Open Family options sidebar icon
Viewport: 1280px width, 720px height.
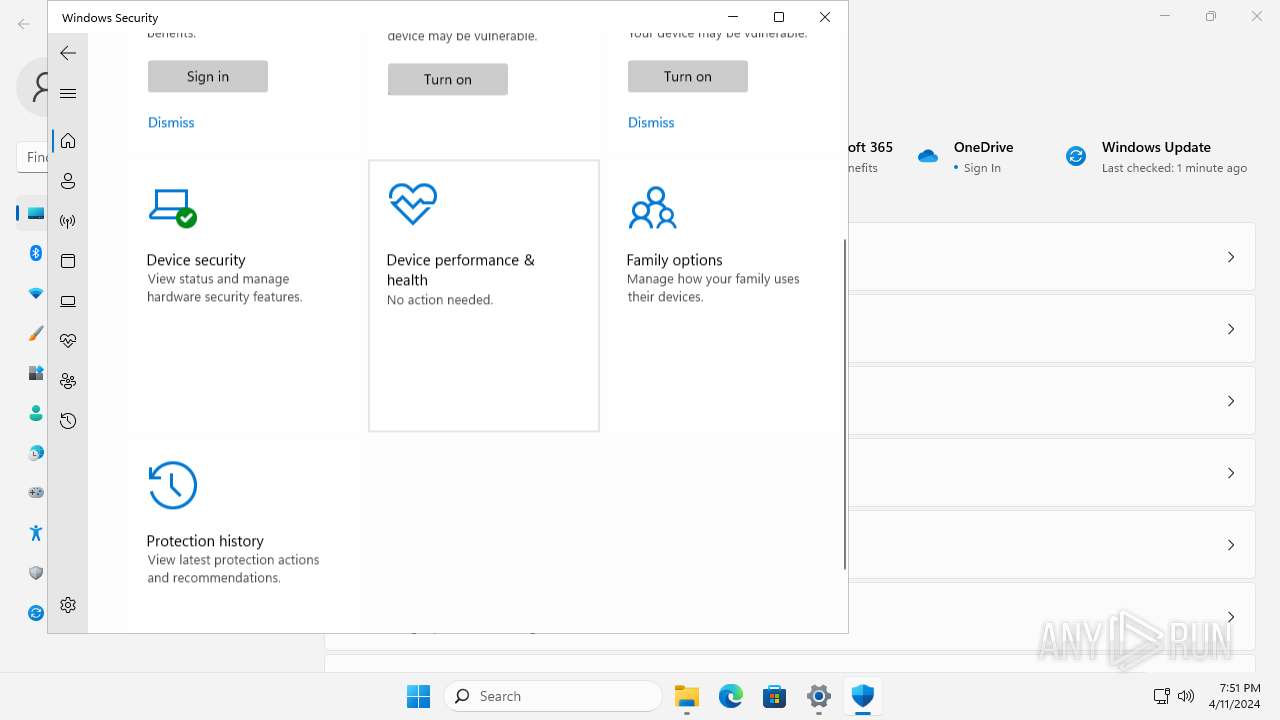click(68, 381)
